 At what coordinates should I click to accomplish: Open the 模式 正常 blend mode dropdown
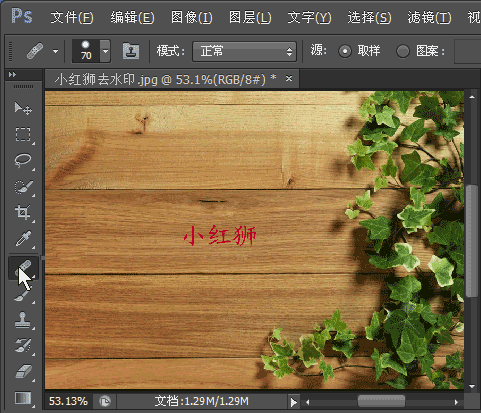coord(244,51)
